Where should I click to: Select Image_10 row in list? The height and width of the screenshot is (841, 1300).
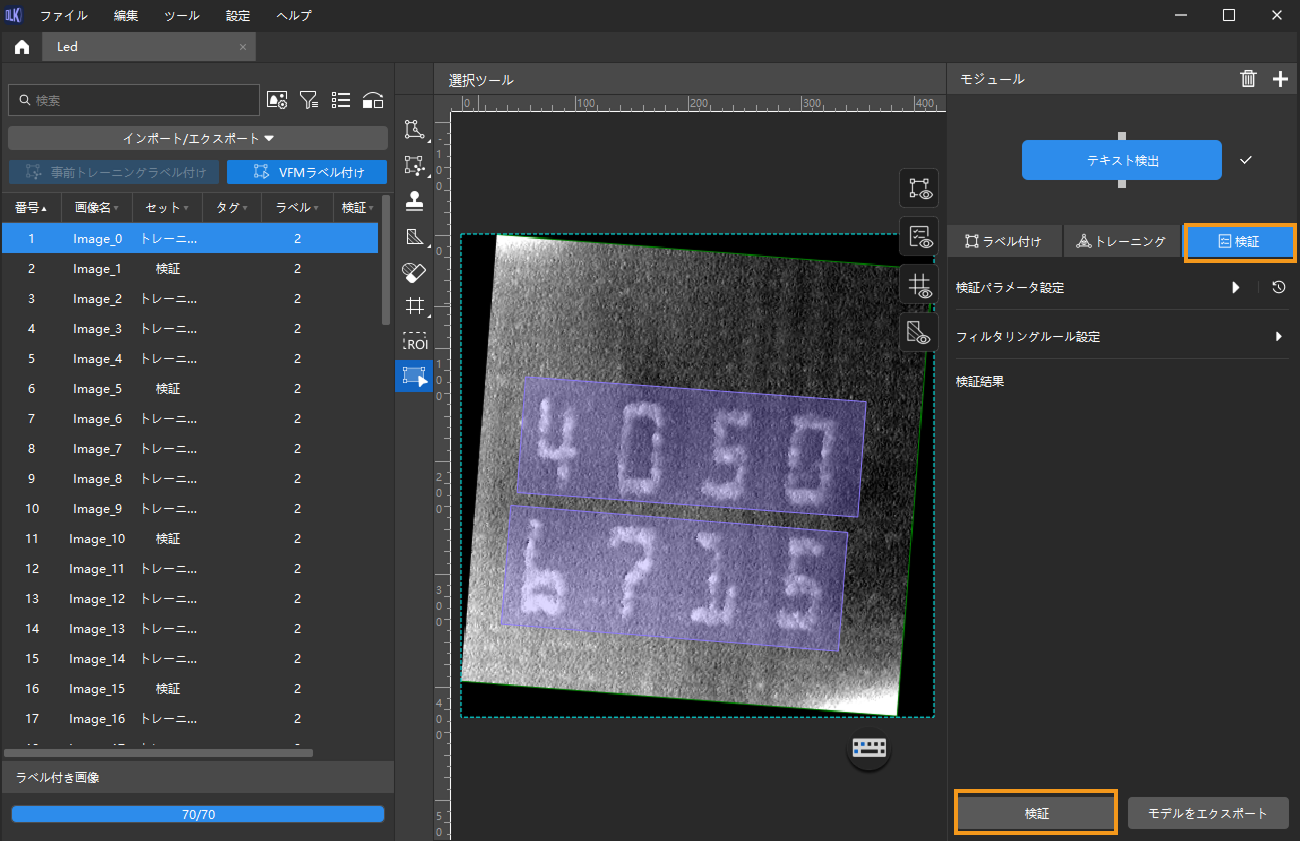point(190,539)
